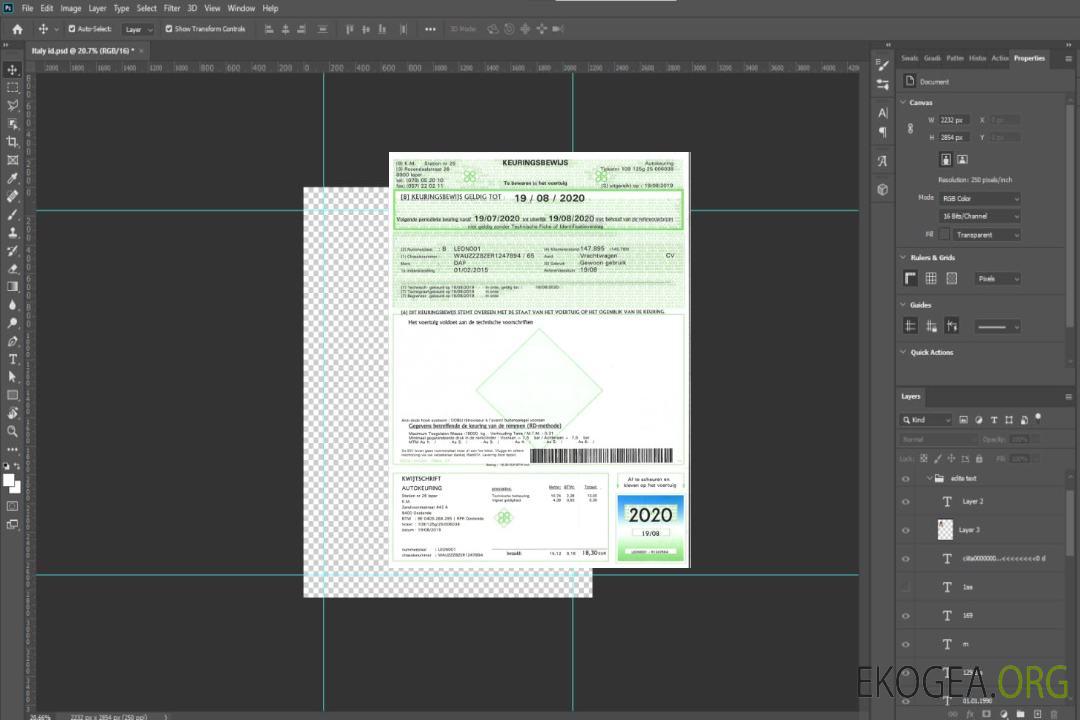Open the Filter menu
Screen dimensions: 1080x720
pos(172,8)
